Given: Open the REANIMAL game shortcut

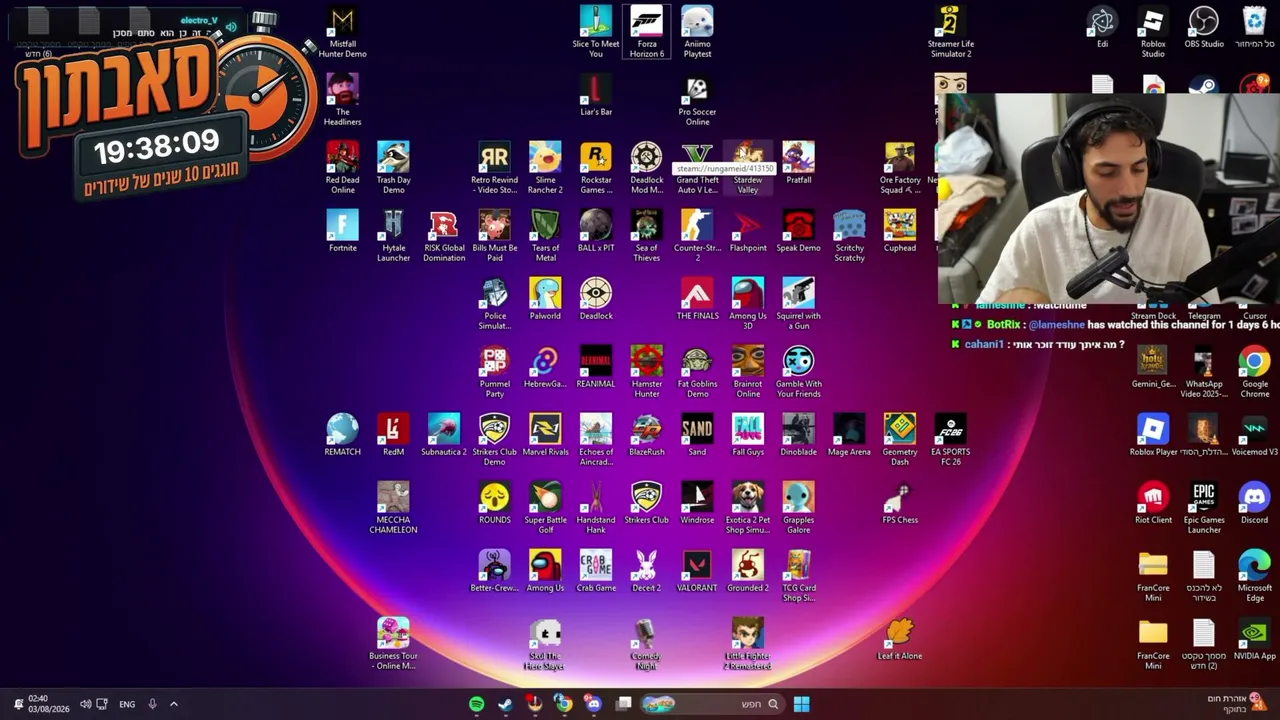Looking at the screenshot, I should 596,367.
